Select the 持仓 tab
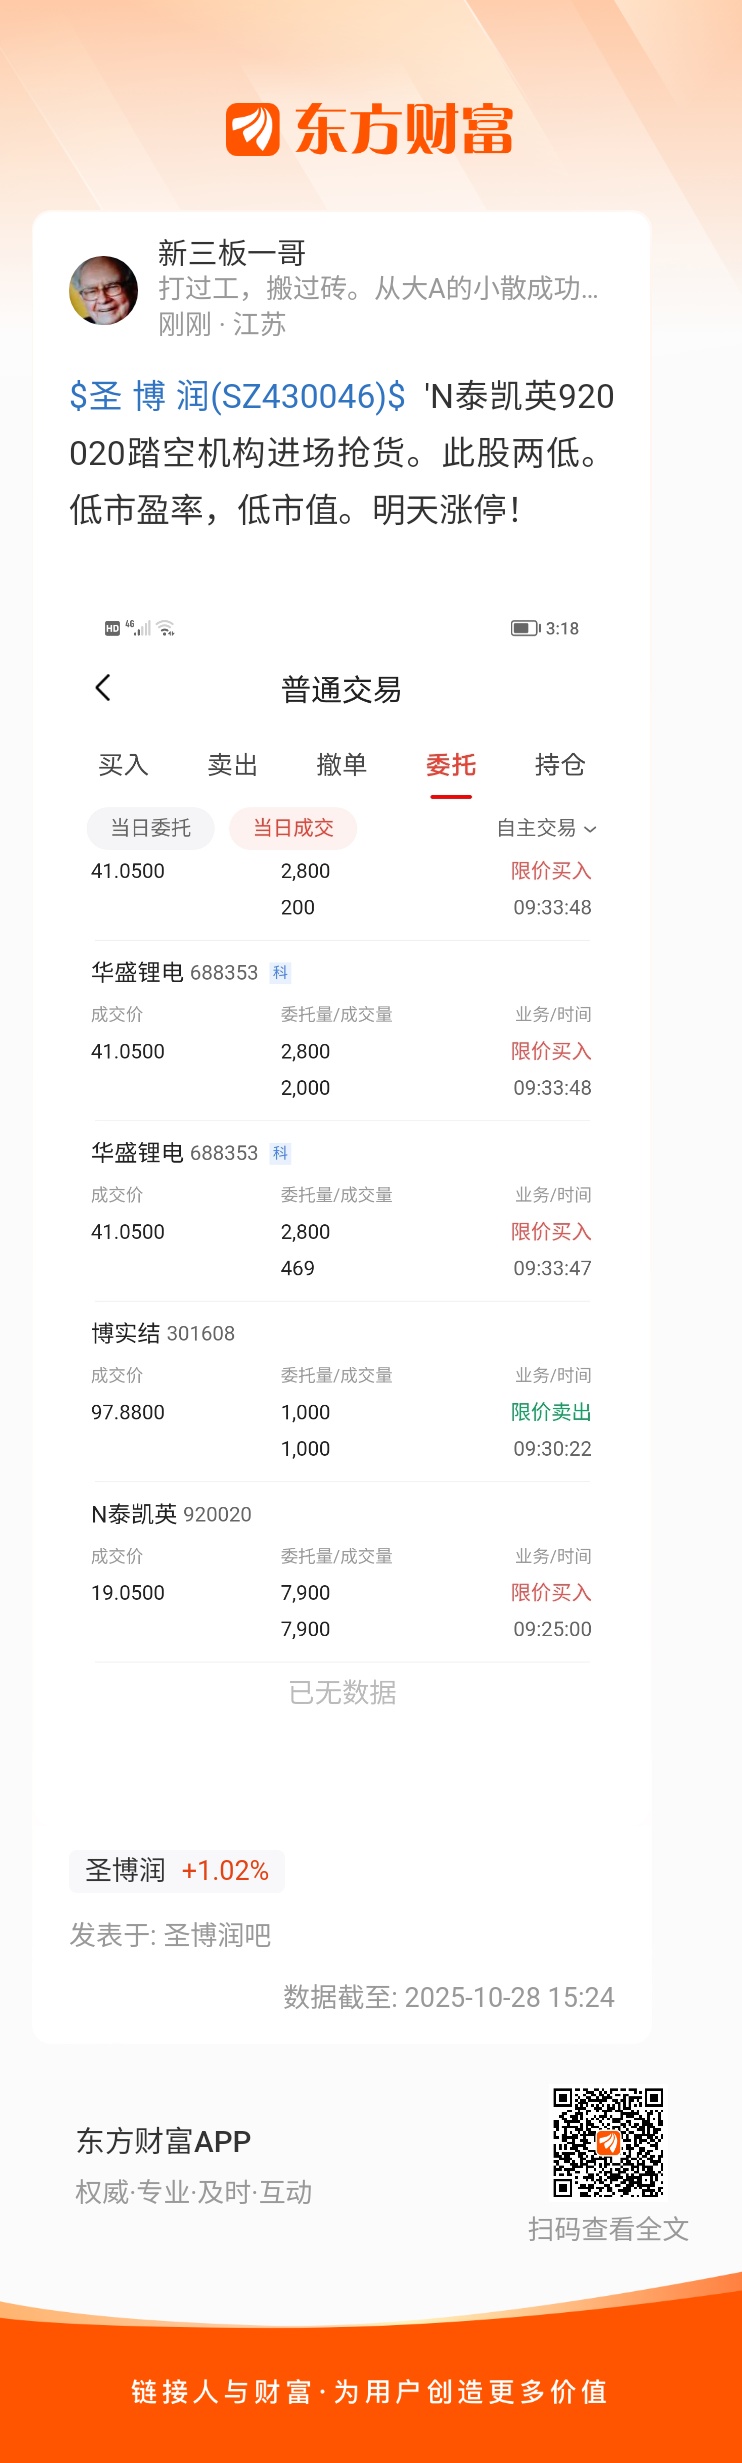This screenshot has height=2463, width=742. tap(559, 765)
